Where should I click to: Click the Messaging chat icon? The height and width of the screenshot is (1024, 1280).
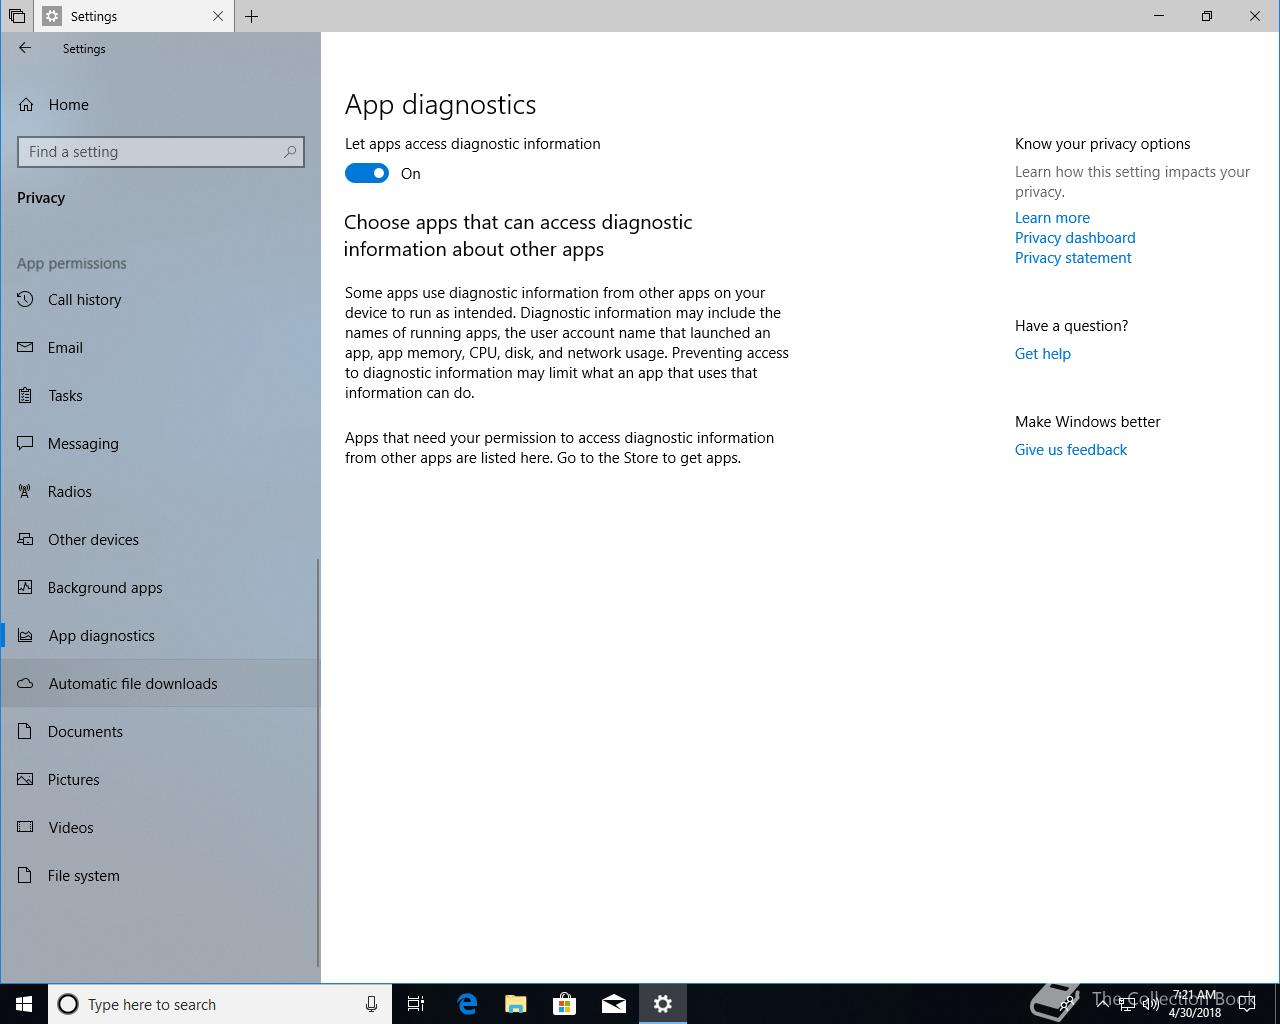[26, 443]
